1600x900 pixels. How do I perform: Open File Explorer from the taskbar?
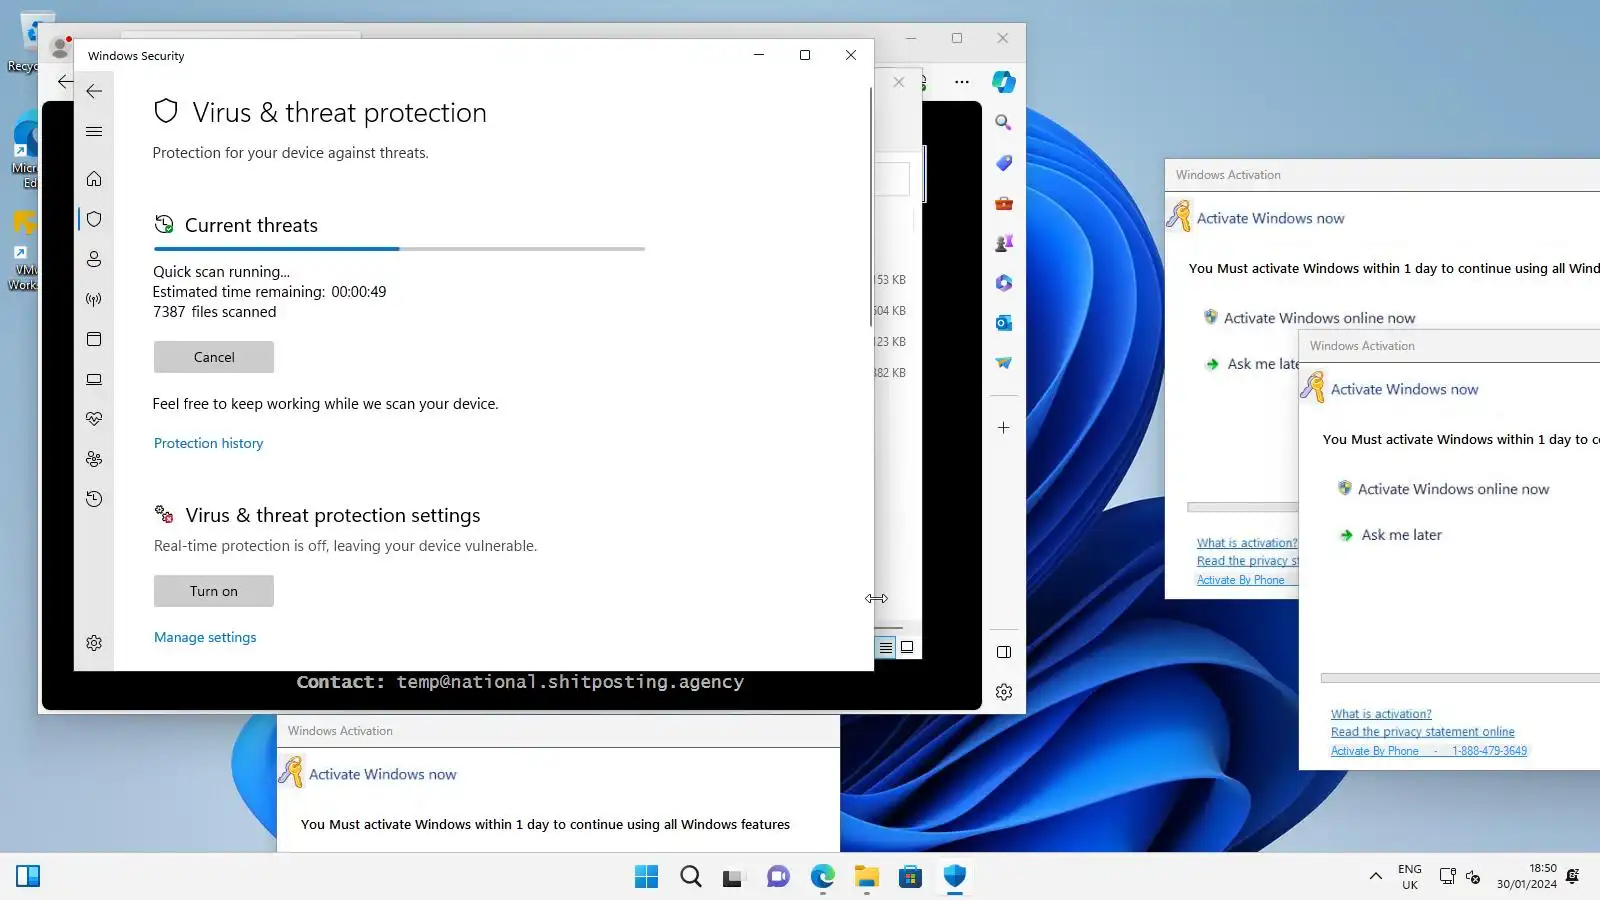tap(866, 877)
